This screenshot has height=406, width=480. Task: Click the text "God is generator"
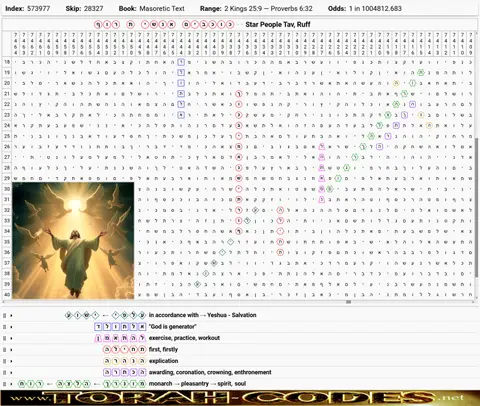click(x=172, y=327)
